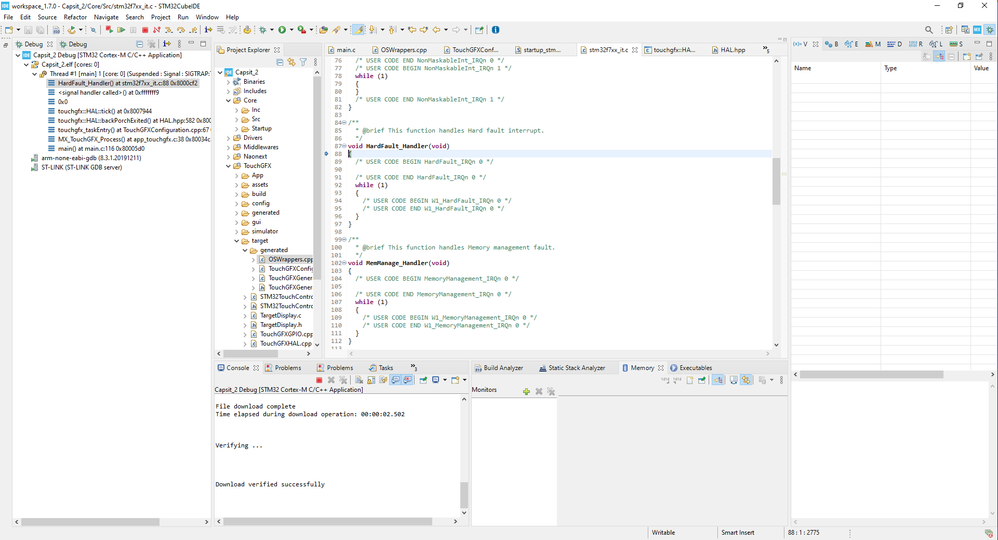Switch to the Static Stack Analyzer tab
The width and height of the screenshot is (998, 540).
pos(576,368)
